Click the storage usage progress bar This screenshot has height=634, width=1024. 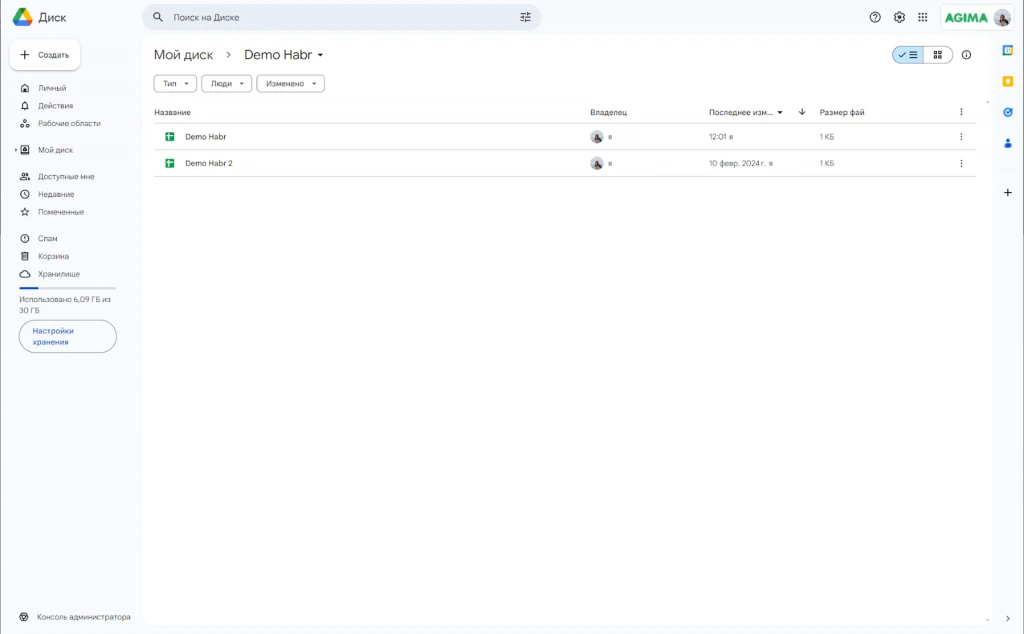click(x=67, y=288)
